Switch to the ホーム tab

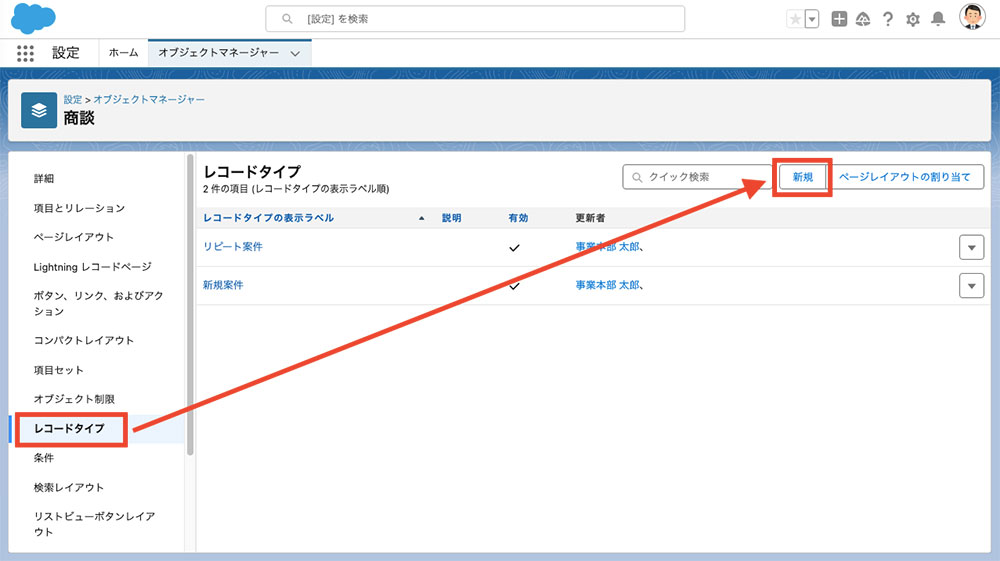click(x=124, y=53)
